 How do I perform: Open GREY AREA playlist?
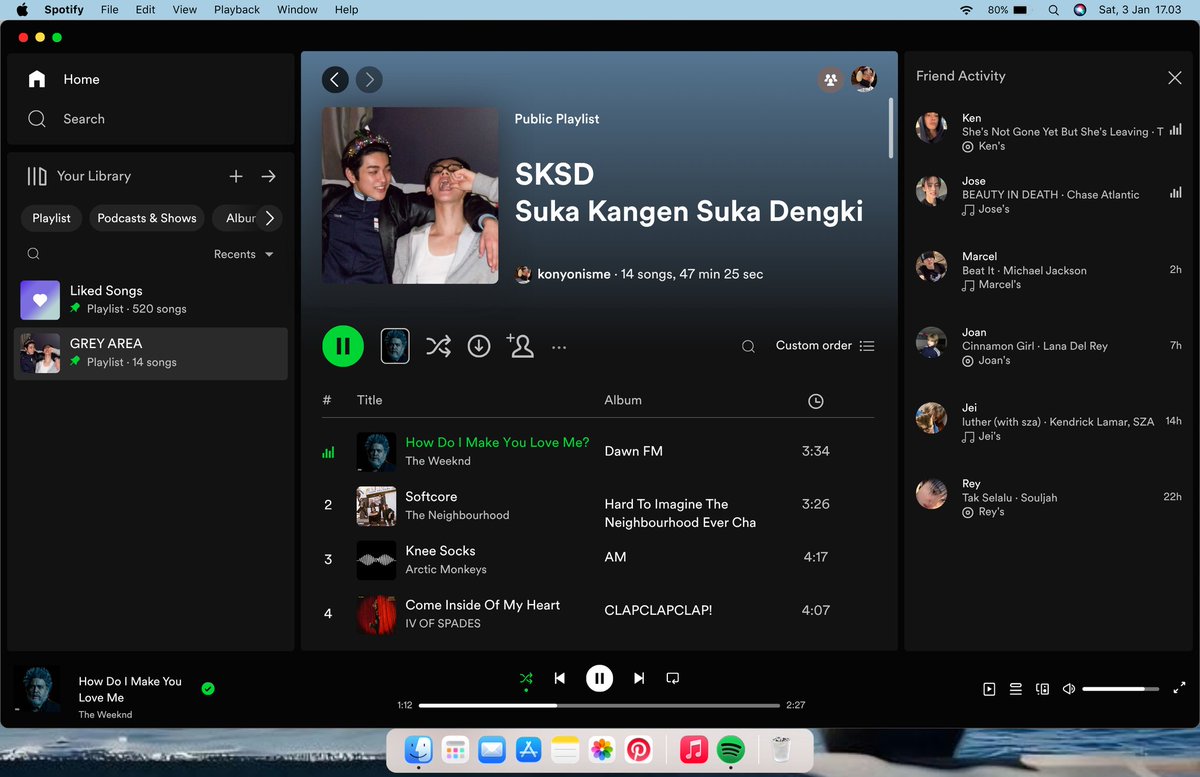click(x=151, y=353)
